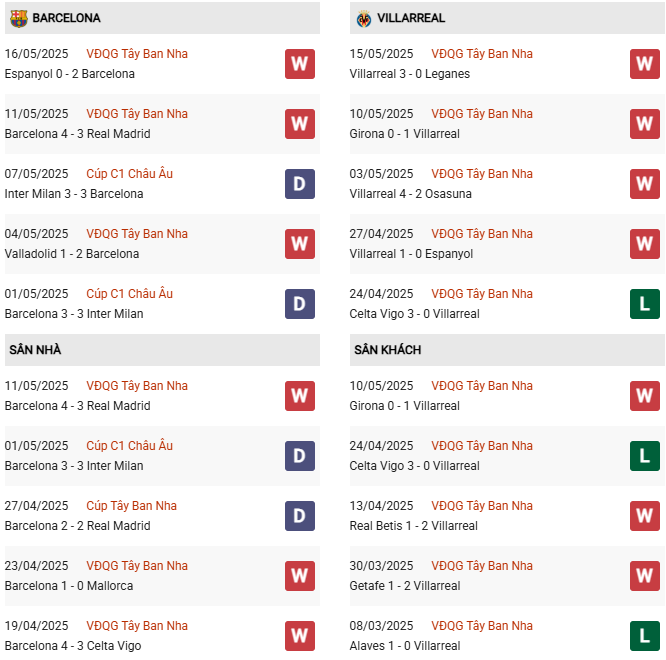Open the VILLARREAL team header
Image resolution: width=666 pixels, height=660 pixels.
[507, 18]
